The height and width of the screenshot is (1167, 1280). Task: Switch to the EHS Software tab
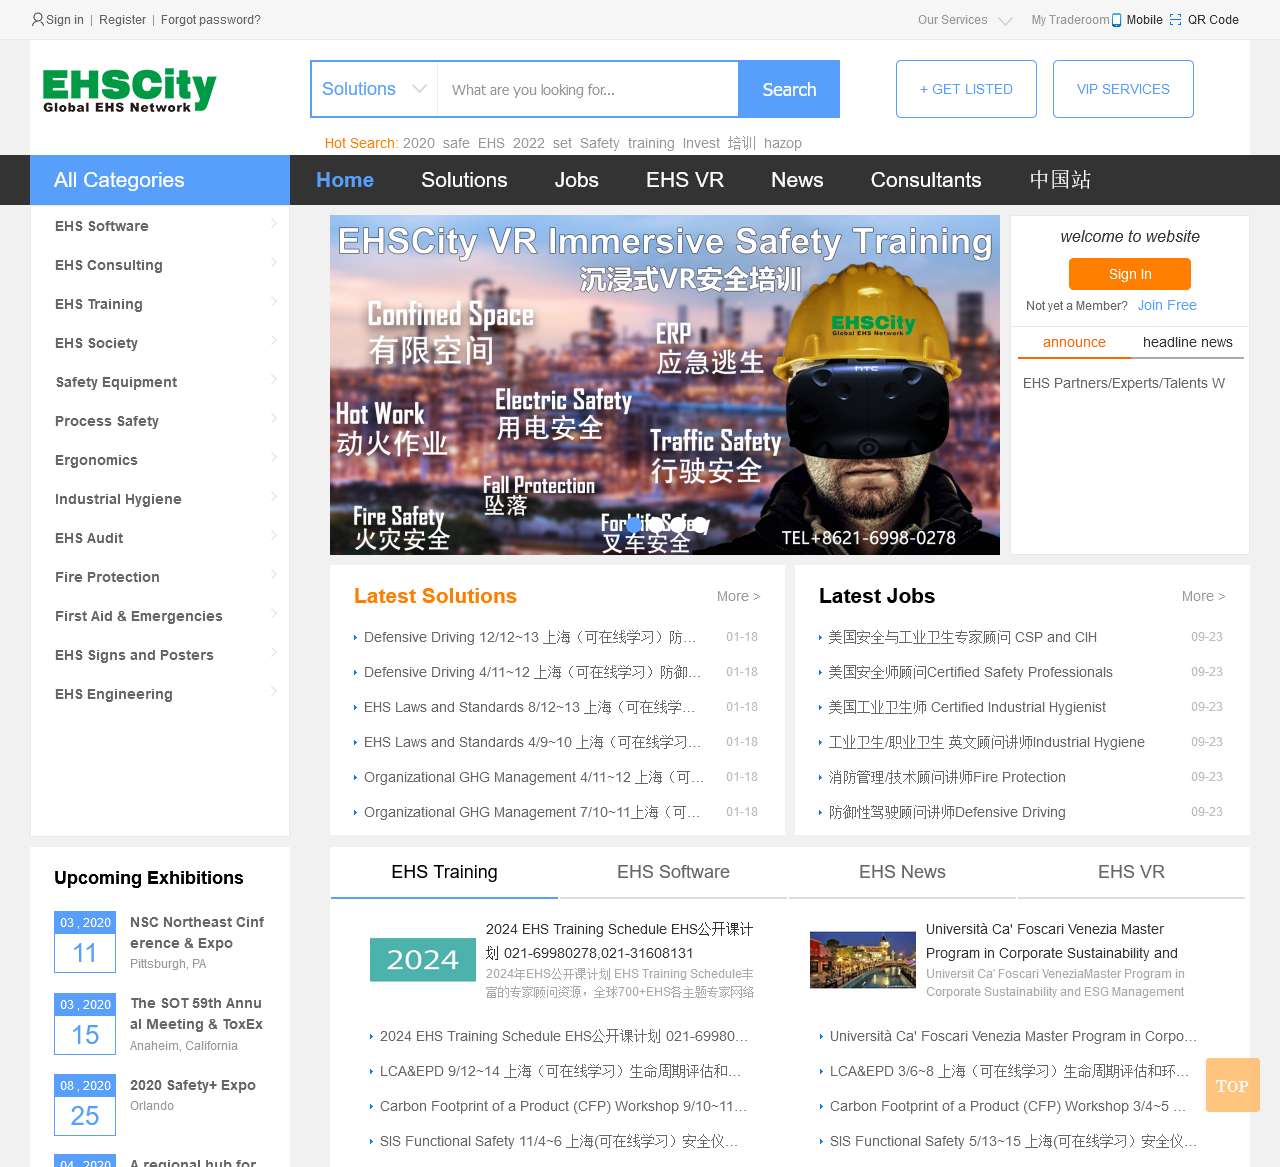[x=673, y=872]
